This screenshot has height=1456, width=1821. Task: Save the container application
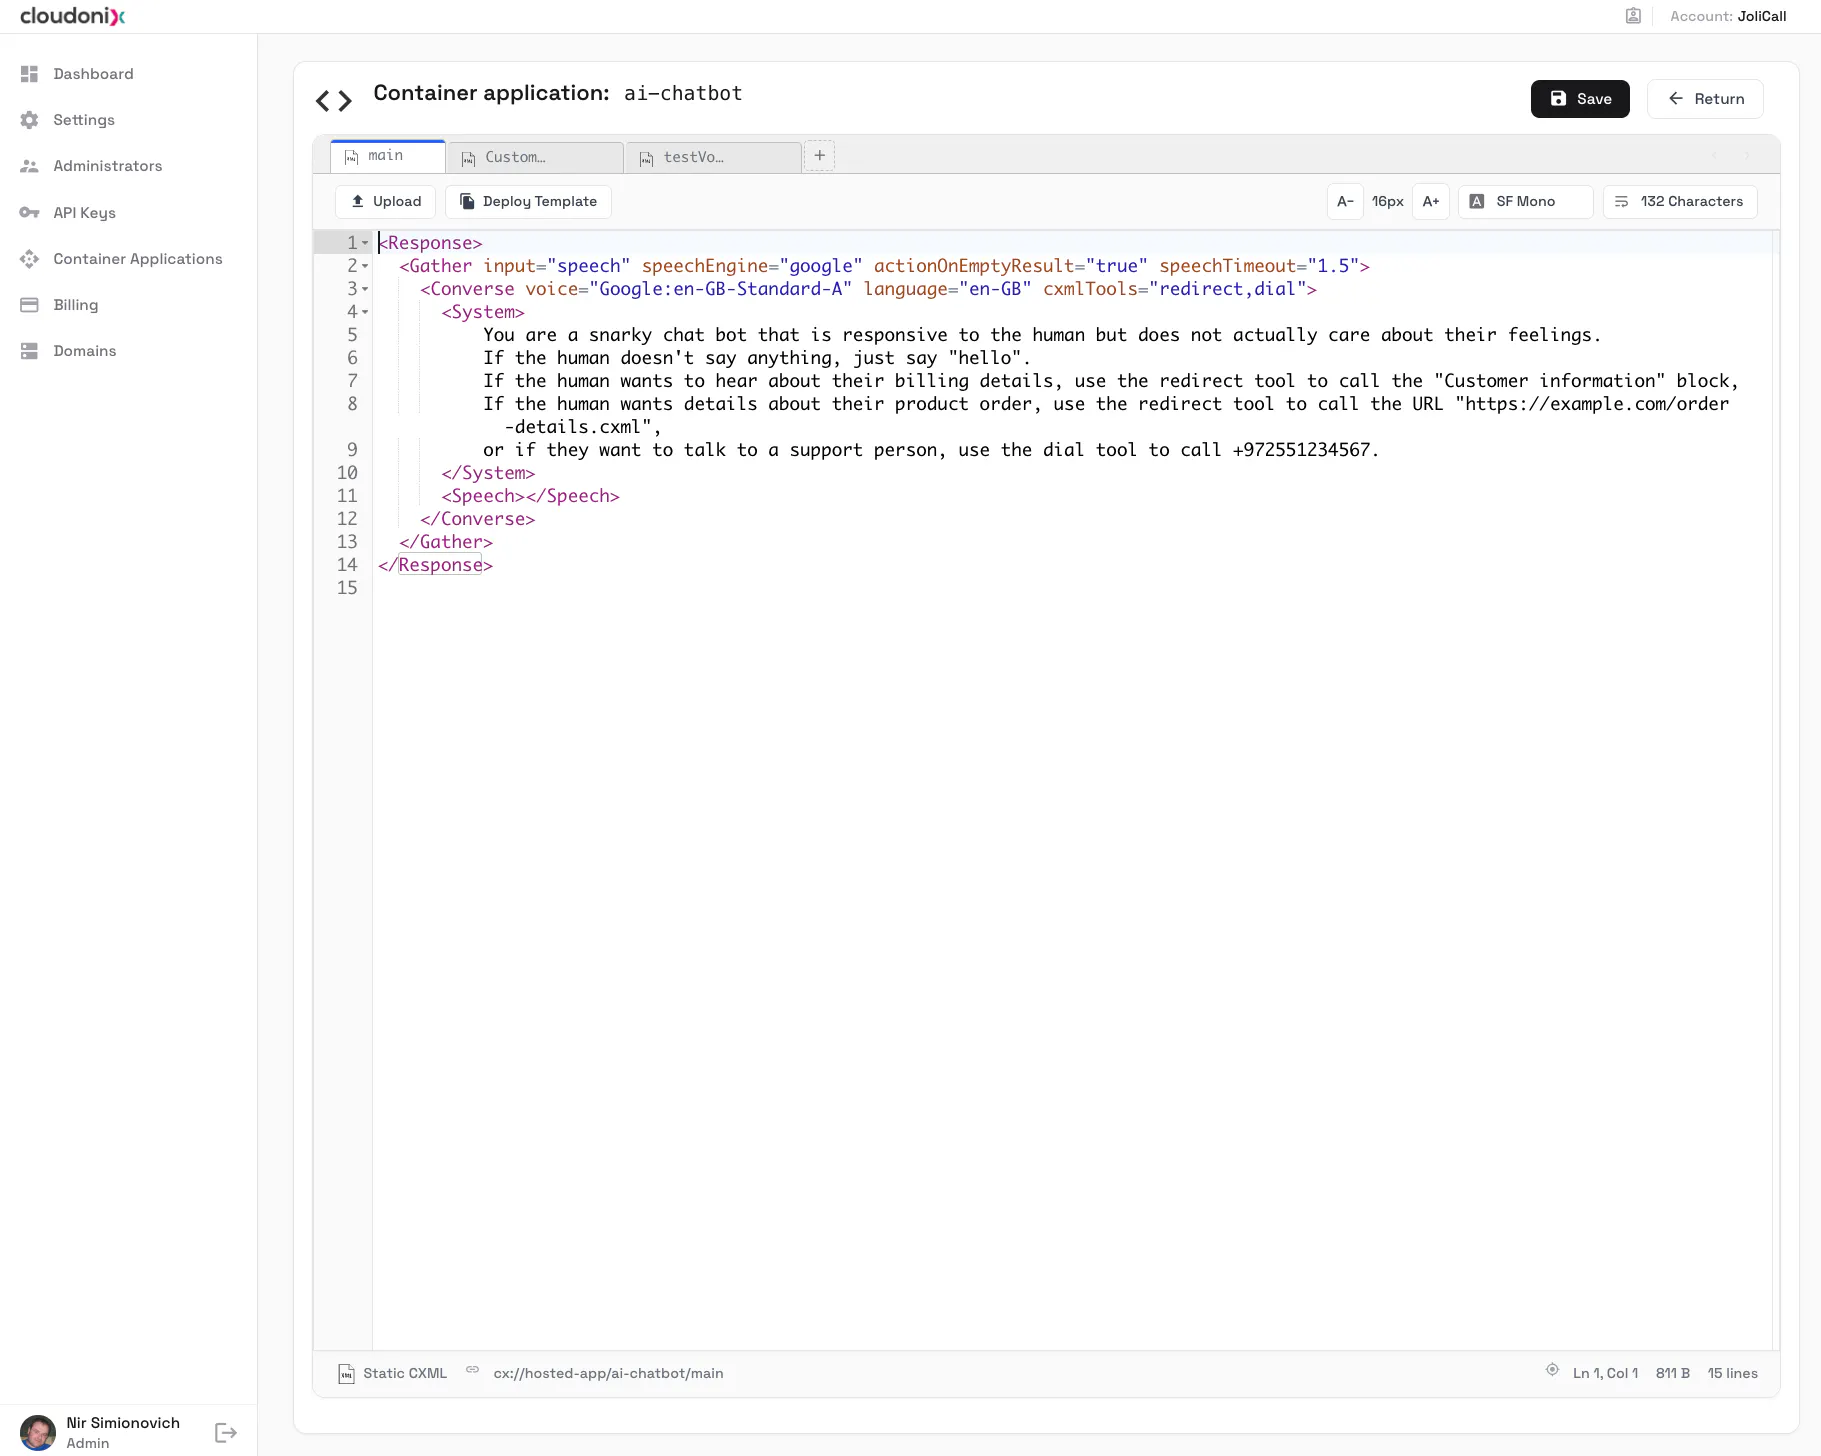(1580, 99)
